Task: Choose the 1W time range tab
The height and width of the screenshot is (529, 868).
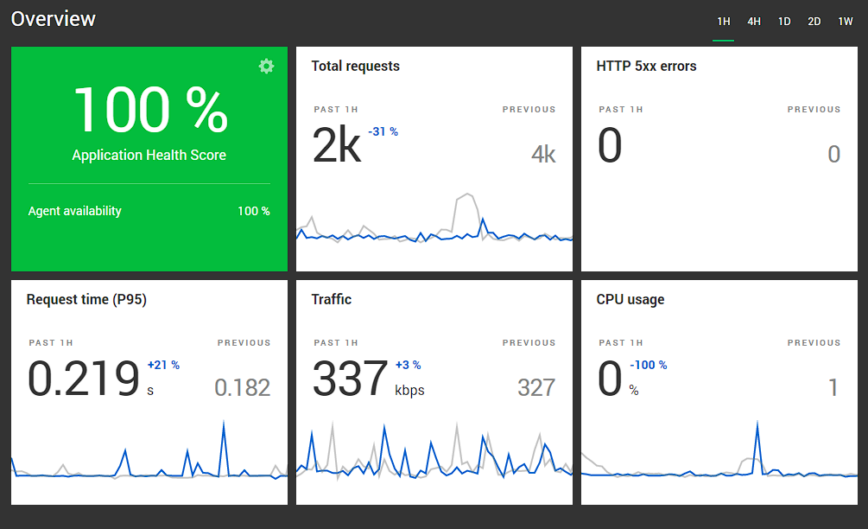Action: click(x=845, y=22)
